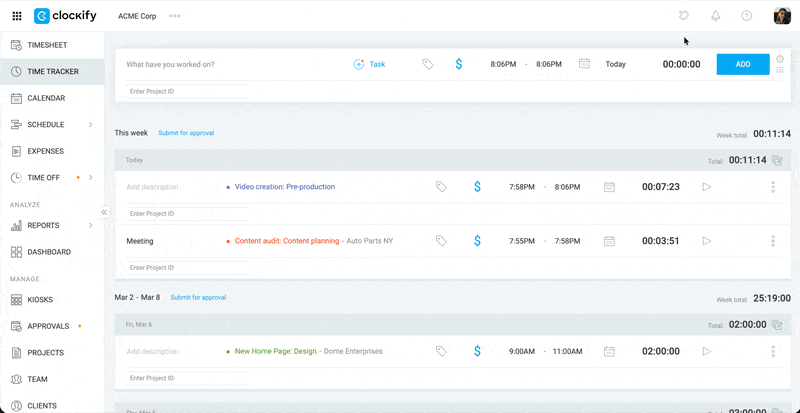Screen dimensions: 800x413
Task: Click the notification bell icon
Action: click(x=715, y=16)
